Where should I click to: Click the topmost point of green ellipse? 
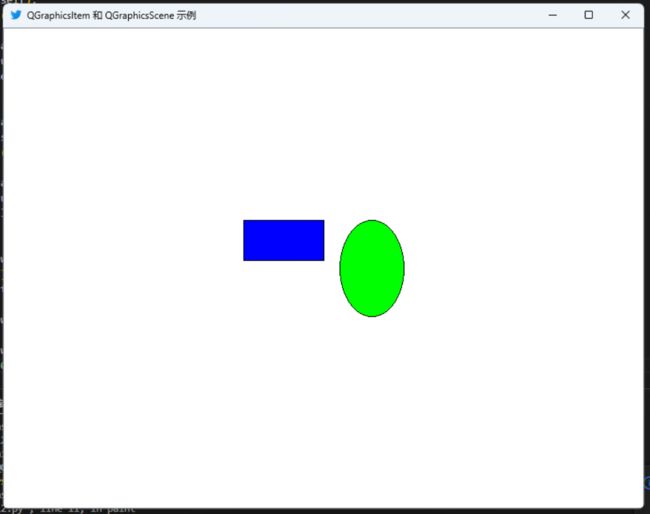point(372,221)
